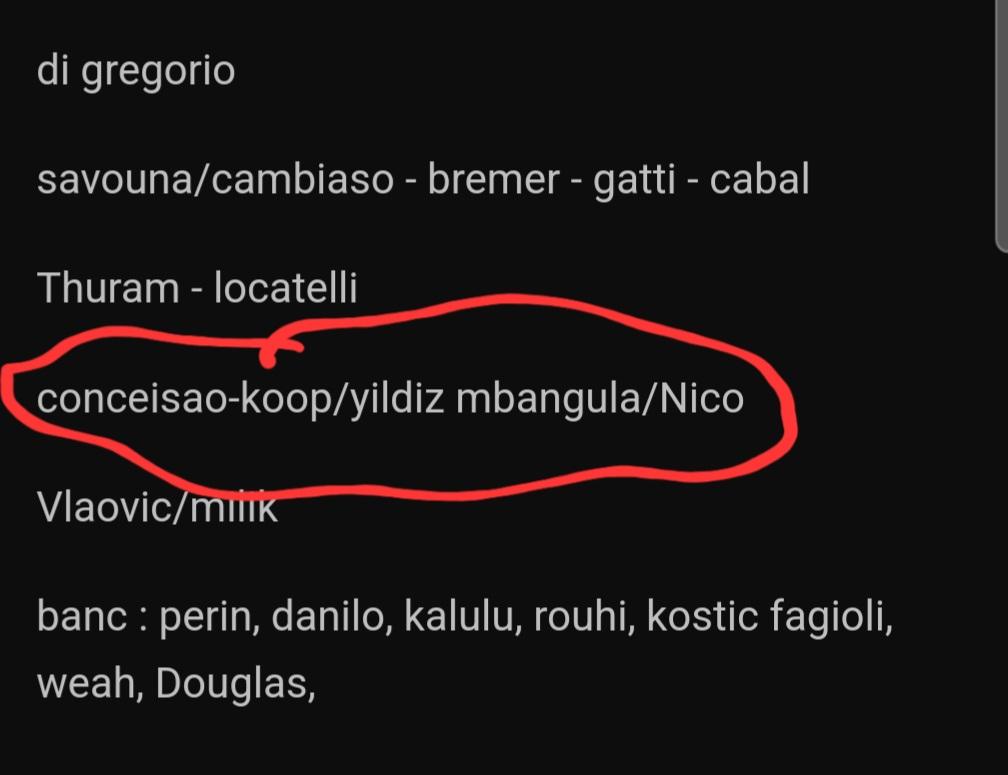Click the name 'Nico'

[x=701, y=398]
